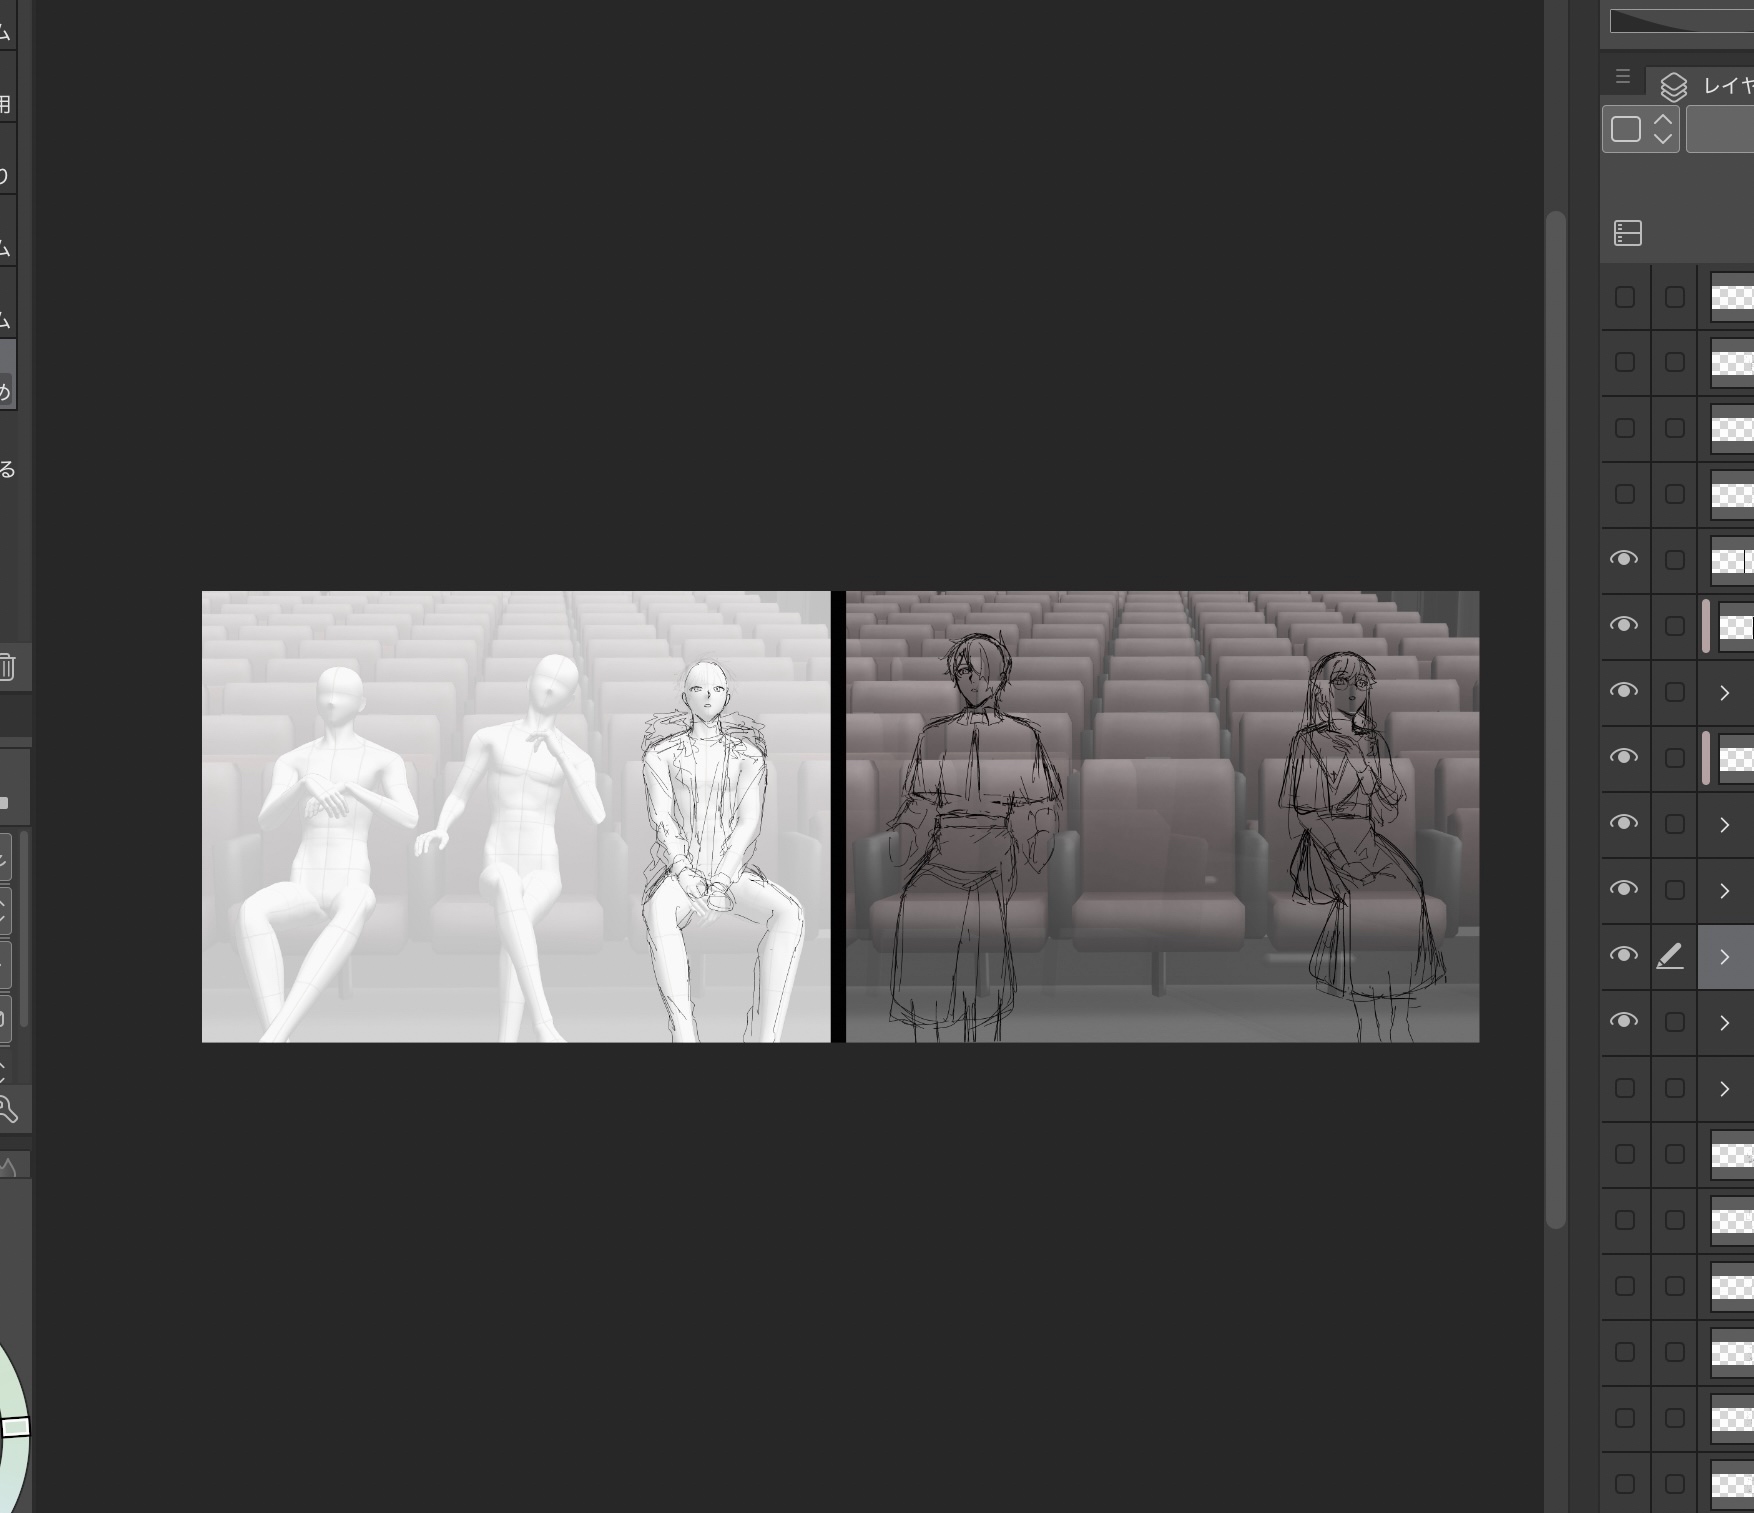Screen dimensions: 1754x1513
Task: Select the magnifying glass zoom icon
Action: point(8,1108)
